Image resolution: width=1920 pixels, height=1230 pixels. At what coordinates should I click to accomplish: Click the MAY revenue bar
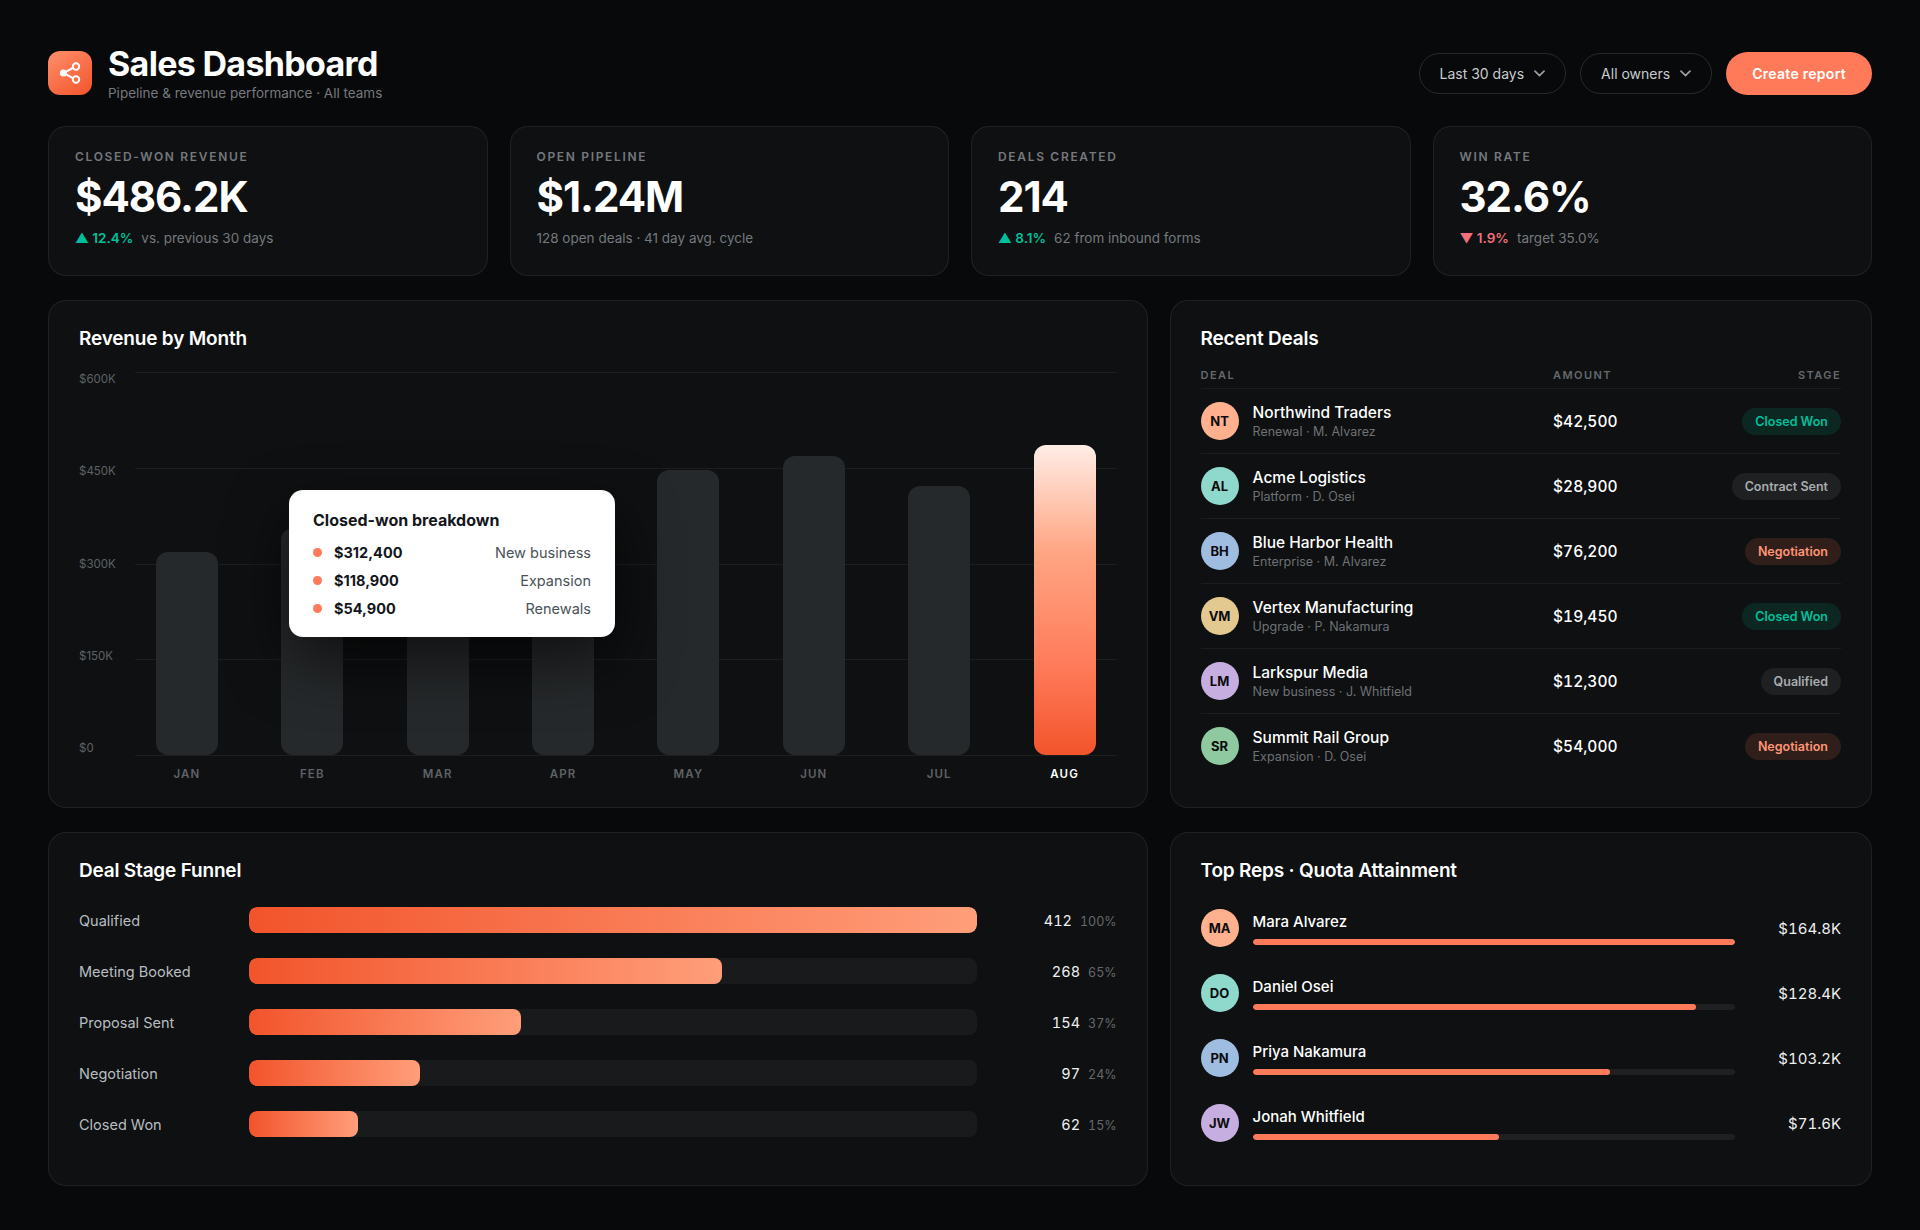click(688, 612)
